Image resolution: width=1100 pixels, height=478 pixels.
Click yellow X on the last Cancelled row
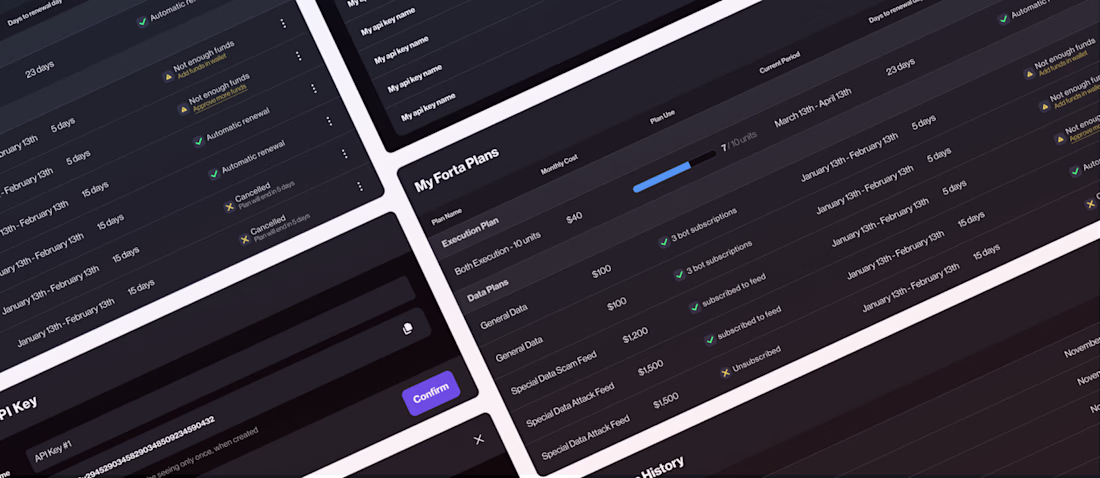point(245,239)
